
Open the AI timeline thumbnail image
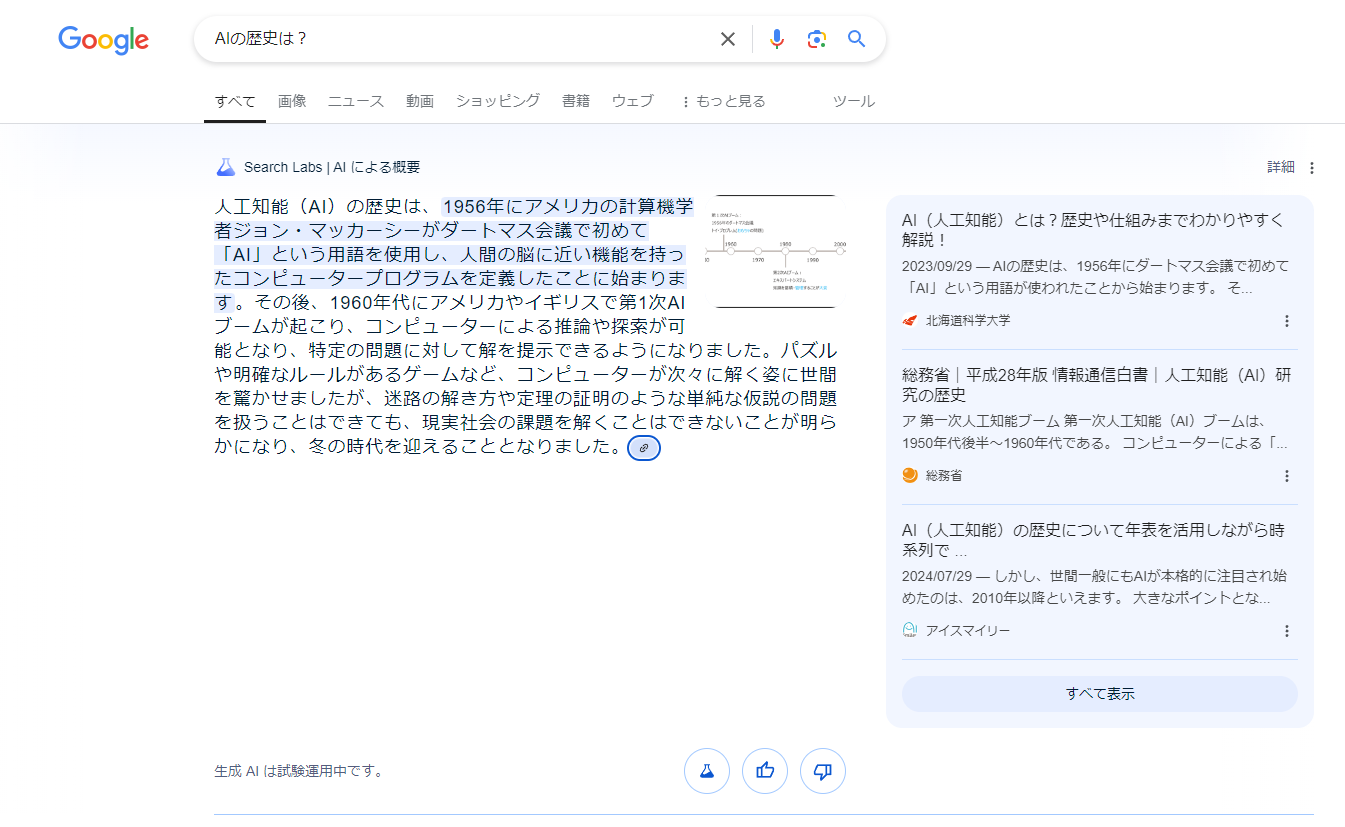pyautogui.click(x=776, y=251)
